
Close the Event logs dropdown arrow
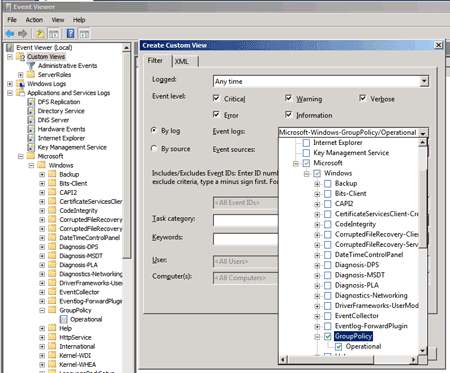pyautogui.click(x=423, y=133)
